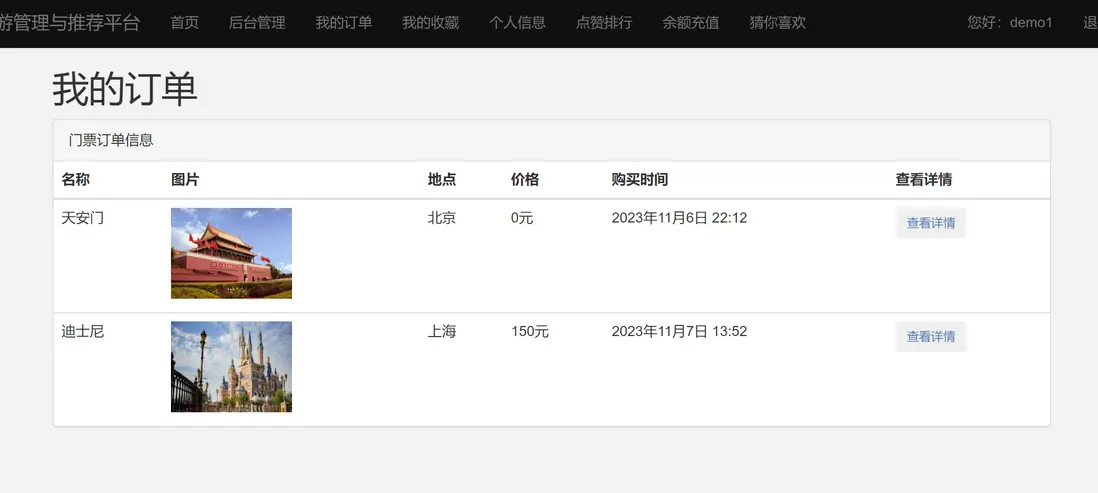1098x493 pixels.
Task: Open 猜你喜欢 recommendations
Action: [x=778, y=23]
